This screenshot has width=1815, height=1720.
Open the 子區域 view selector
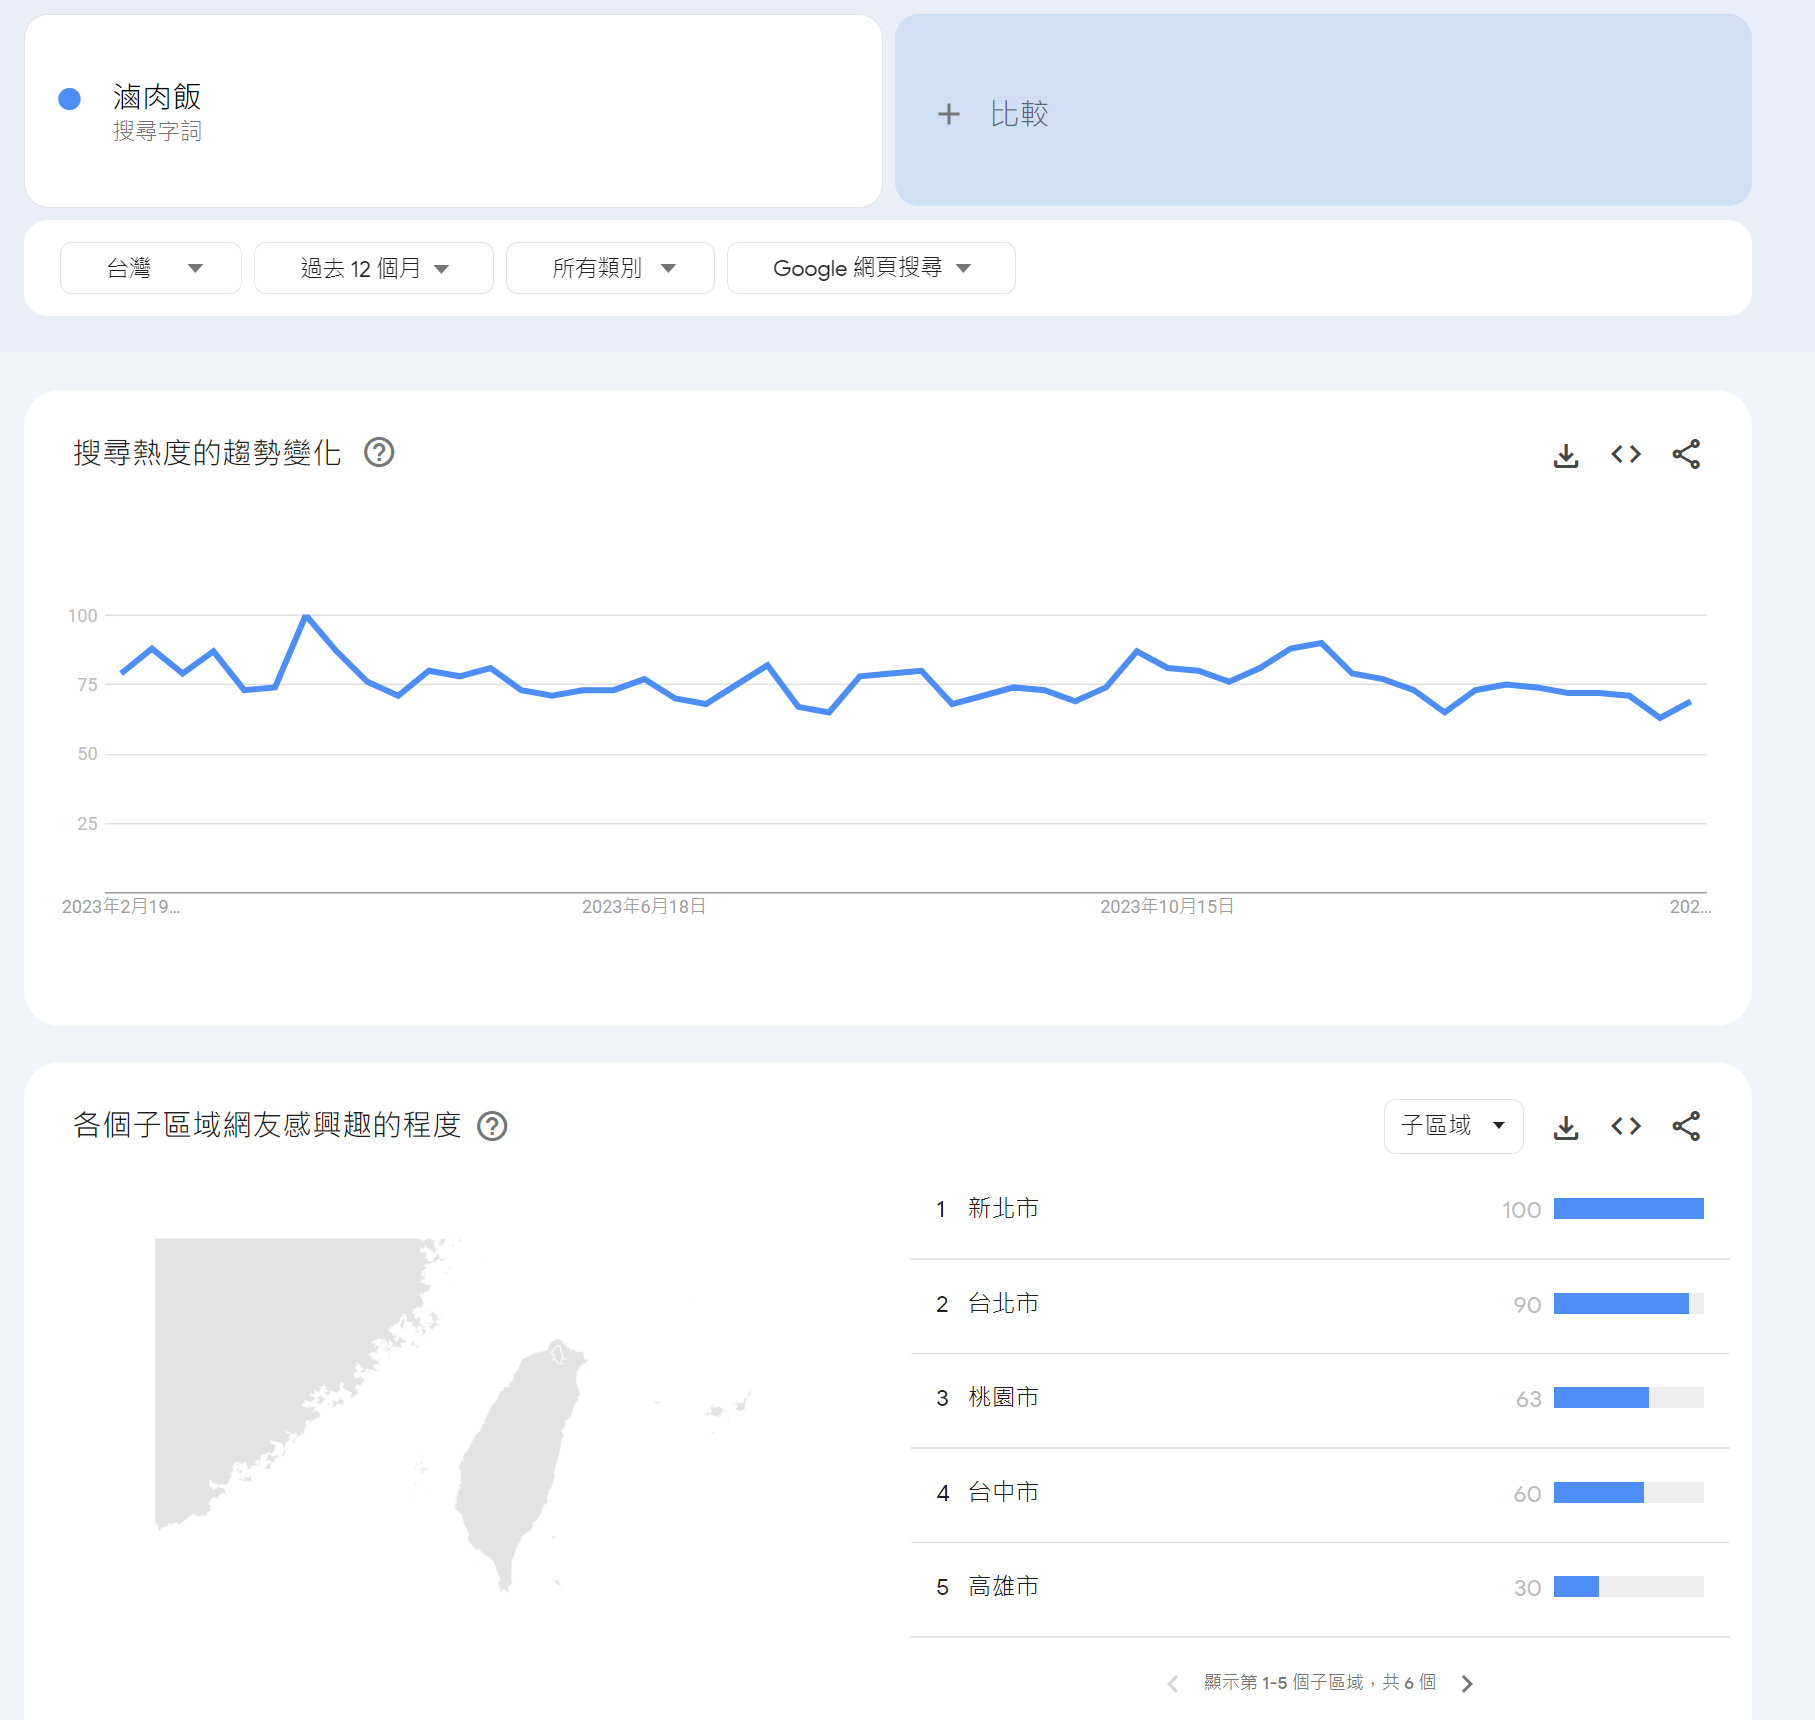click(1453, 1126)
